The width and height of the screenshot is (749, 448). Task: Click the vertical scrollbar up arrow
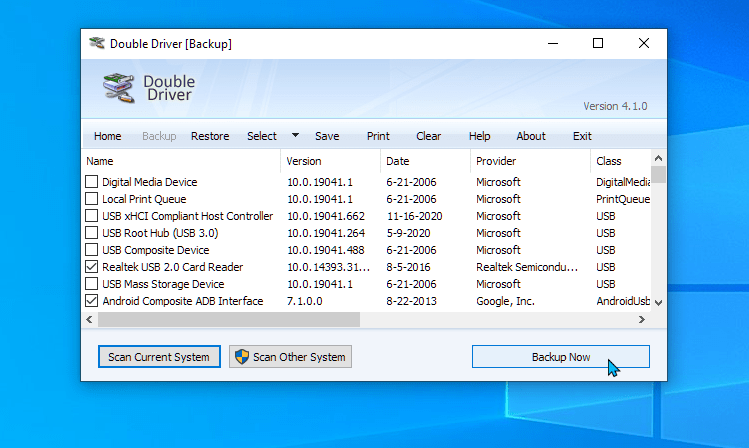658,158
